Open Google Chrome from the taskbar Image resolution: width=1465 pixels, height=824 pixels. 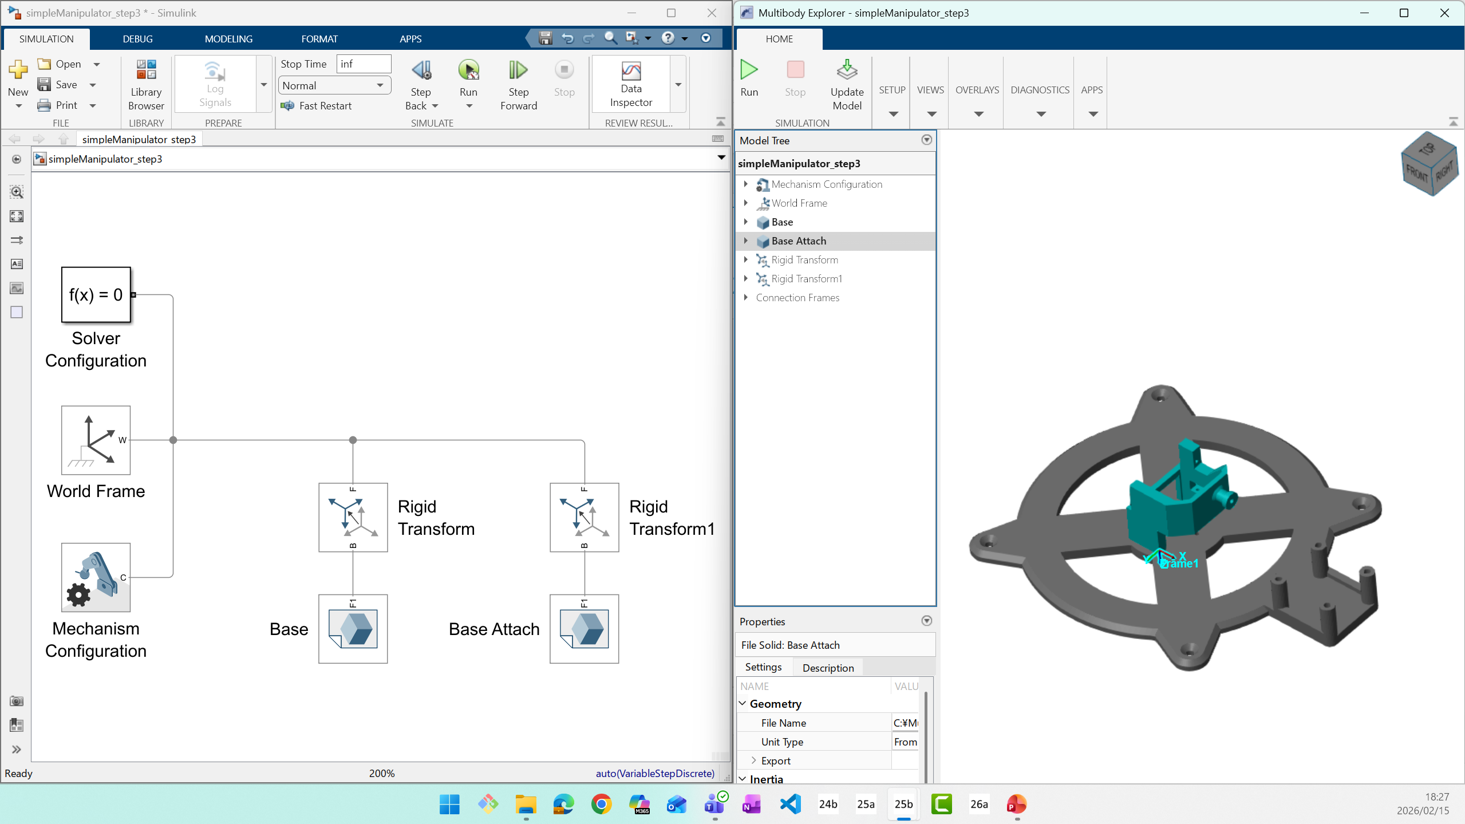pyautogui.click(x=601, y=804)
